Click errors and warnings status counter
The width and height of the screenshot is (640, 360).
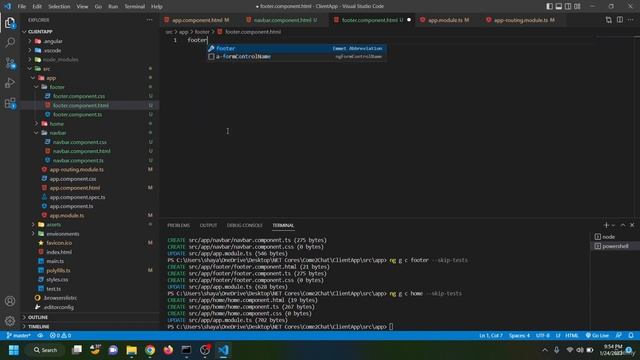60,336
